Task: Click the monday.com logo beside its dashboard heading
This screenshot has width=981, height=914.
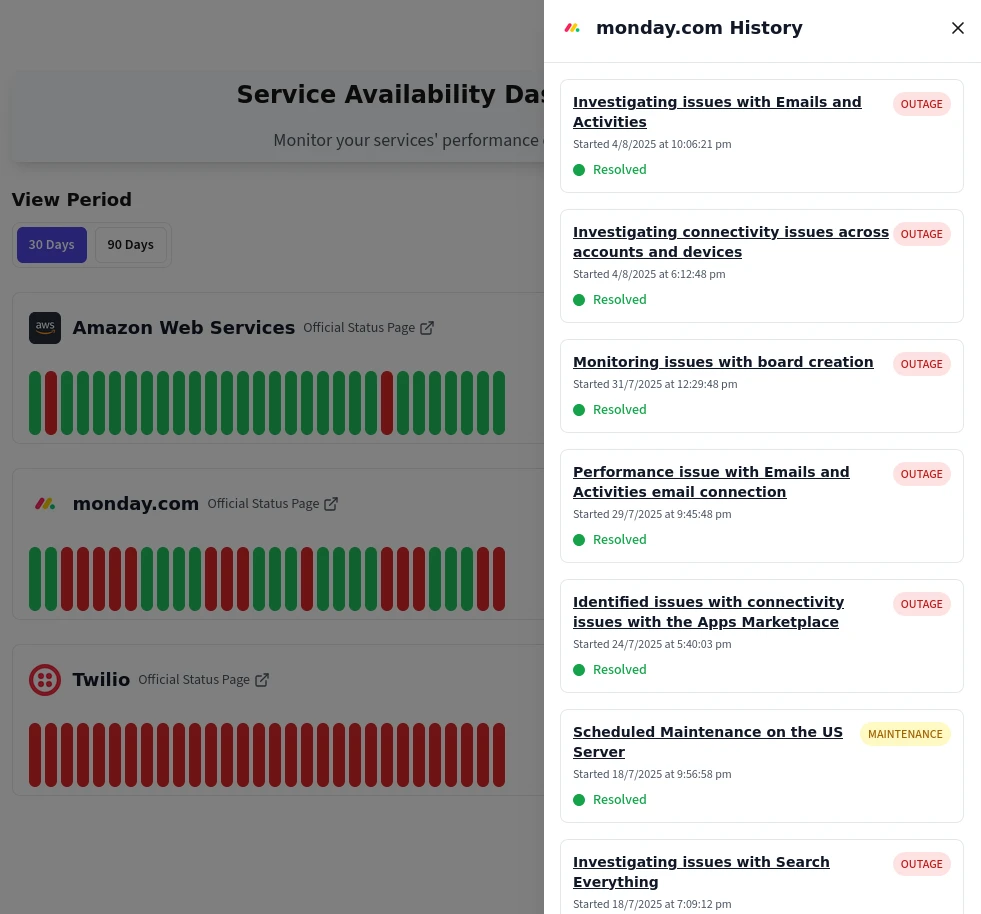Action: click(x=45, y=504)
